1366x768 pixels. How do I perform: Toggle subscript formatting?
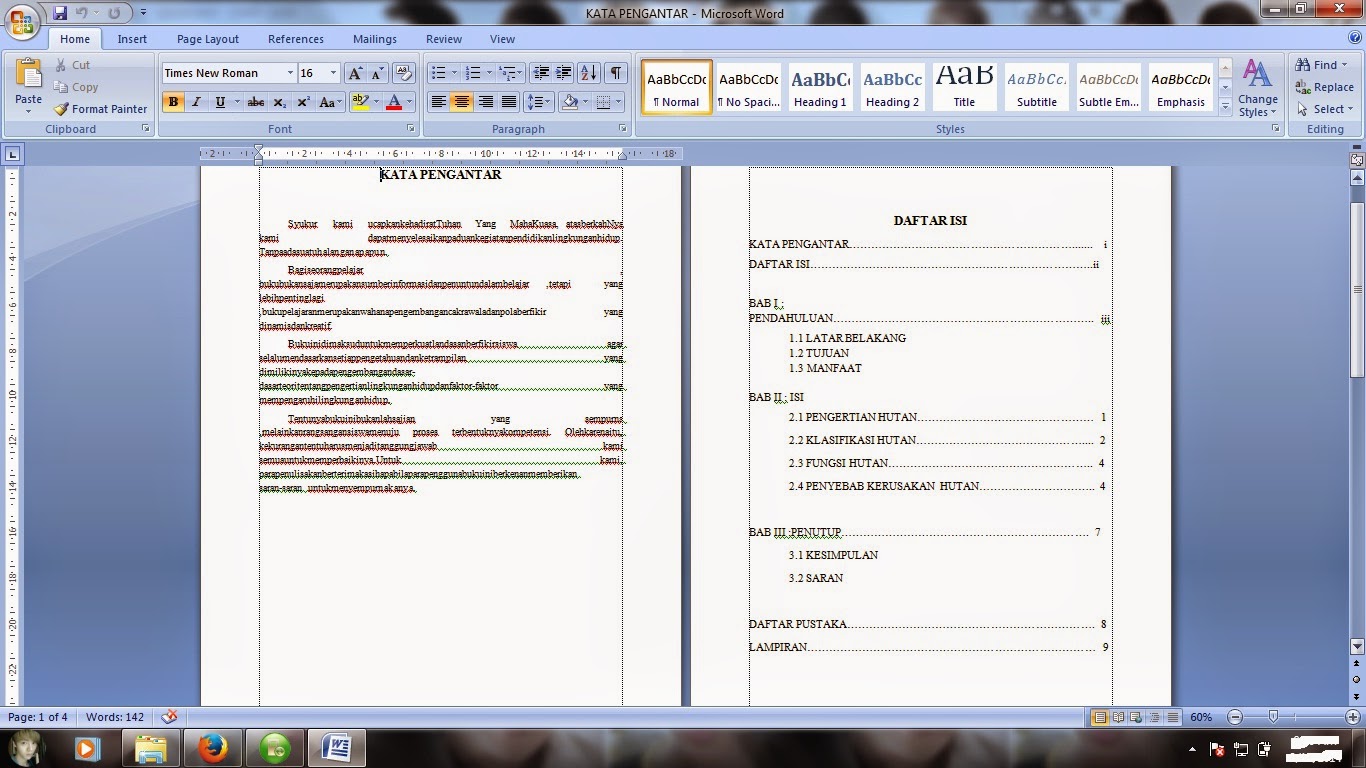[280, 102]
